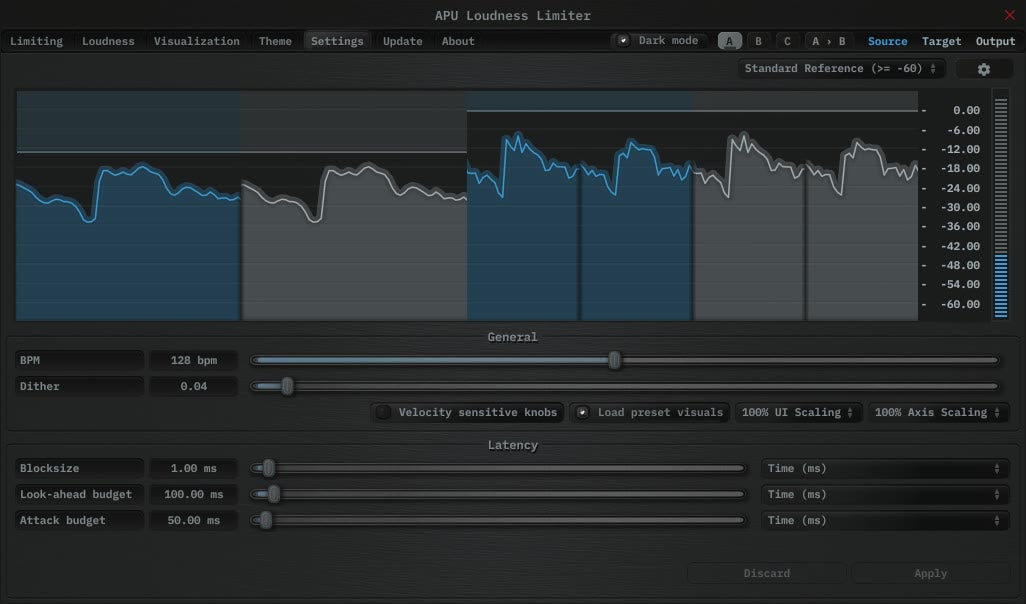Image resolution: width=1026 pixels, height=604 pixels.
Task: Click the Attack budget label
Action: coord(79,521)
